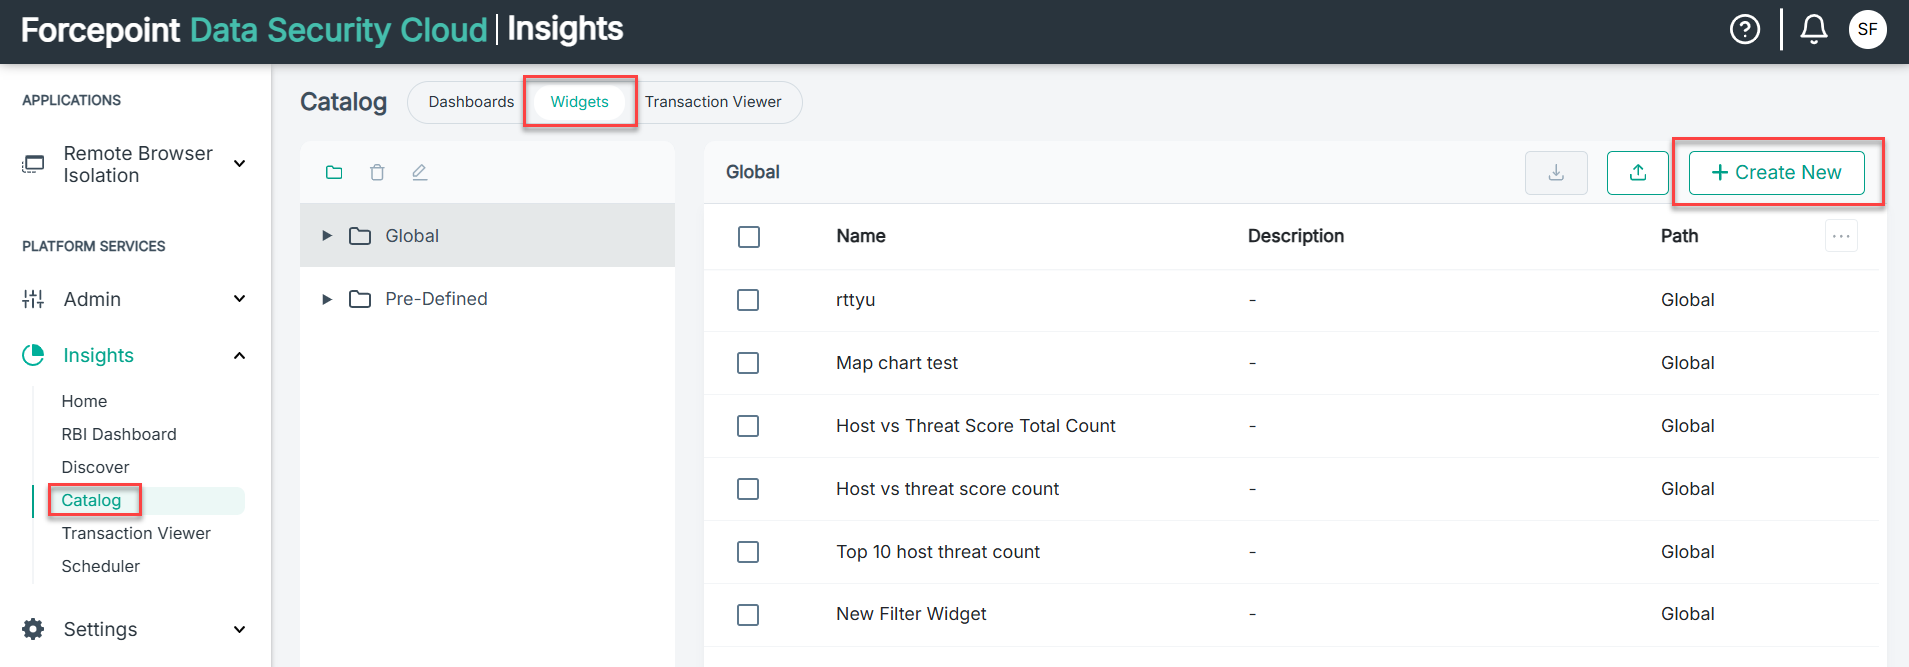
Task: Click the Admin sliders icon
Action: (33, 299)
